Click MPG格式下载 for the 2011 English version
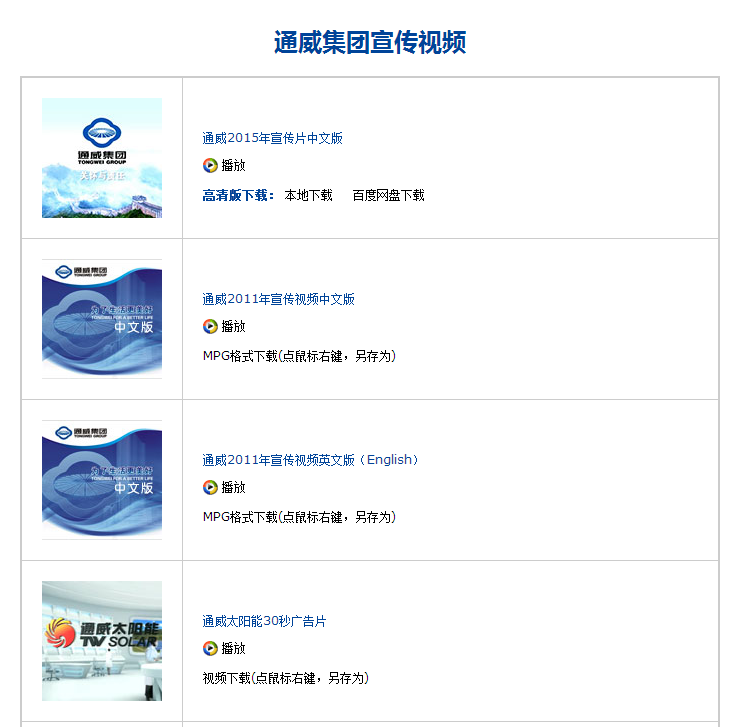The image size is (739, 727). pos(299,517)
